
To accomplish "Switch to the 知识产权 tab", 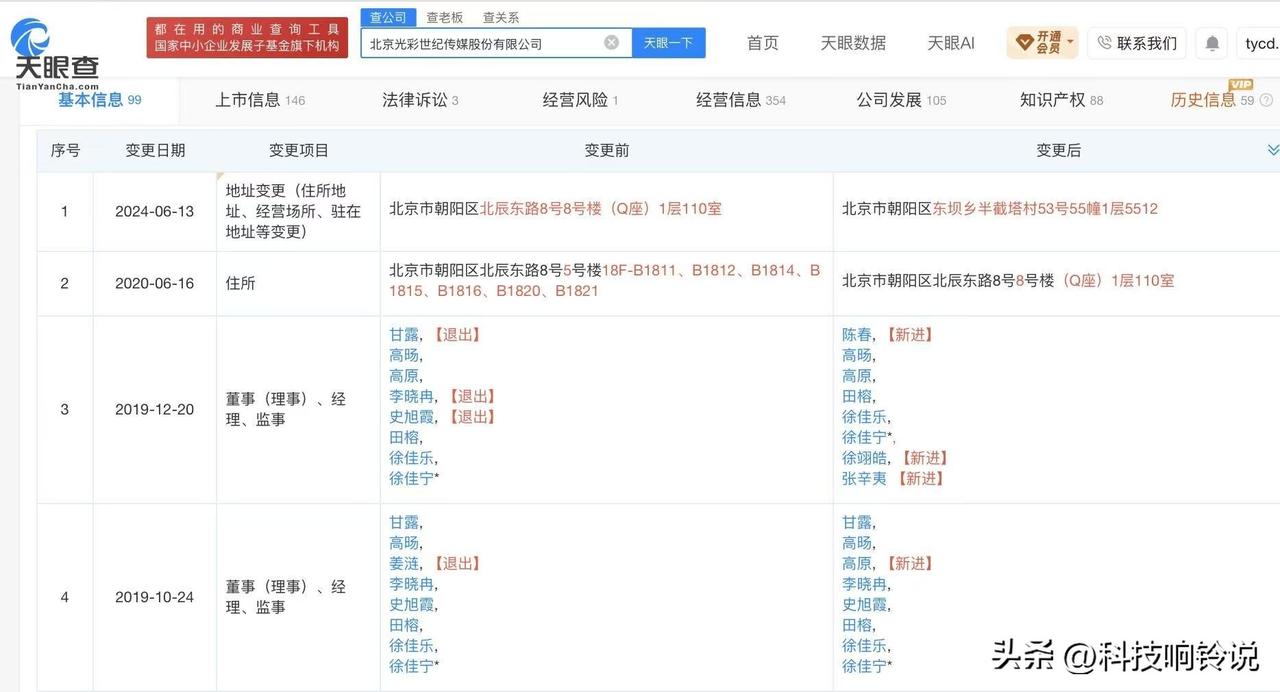I will point(1061,100).
